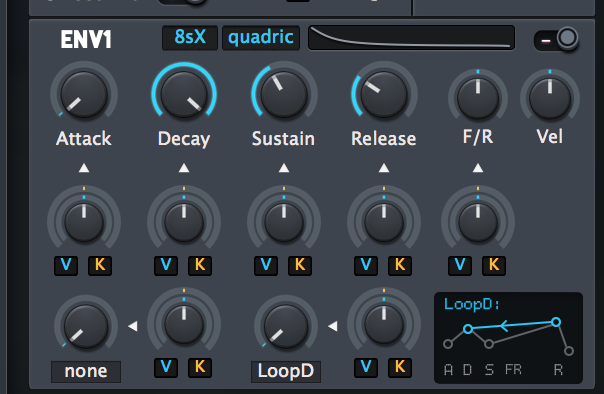Click the white triangle under Sustain
Viewport: 604px width, 394px height.
(284, 168)
